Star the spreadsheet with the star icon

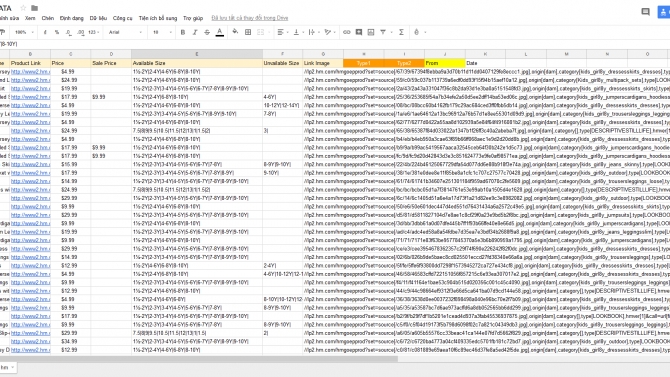pos(24,8)
